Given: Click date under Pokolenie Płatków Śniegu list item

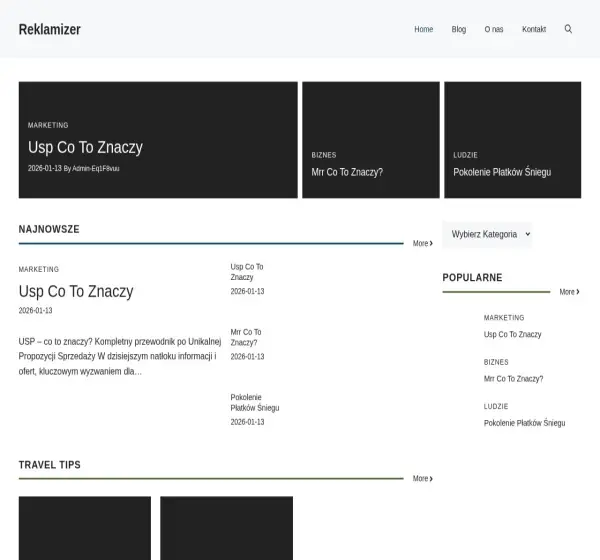Looking at the screenshot, I should pyautogui.click(x=247, y=422).
